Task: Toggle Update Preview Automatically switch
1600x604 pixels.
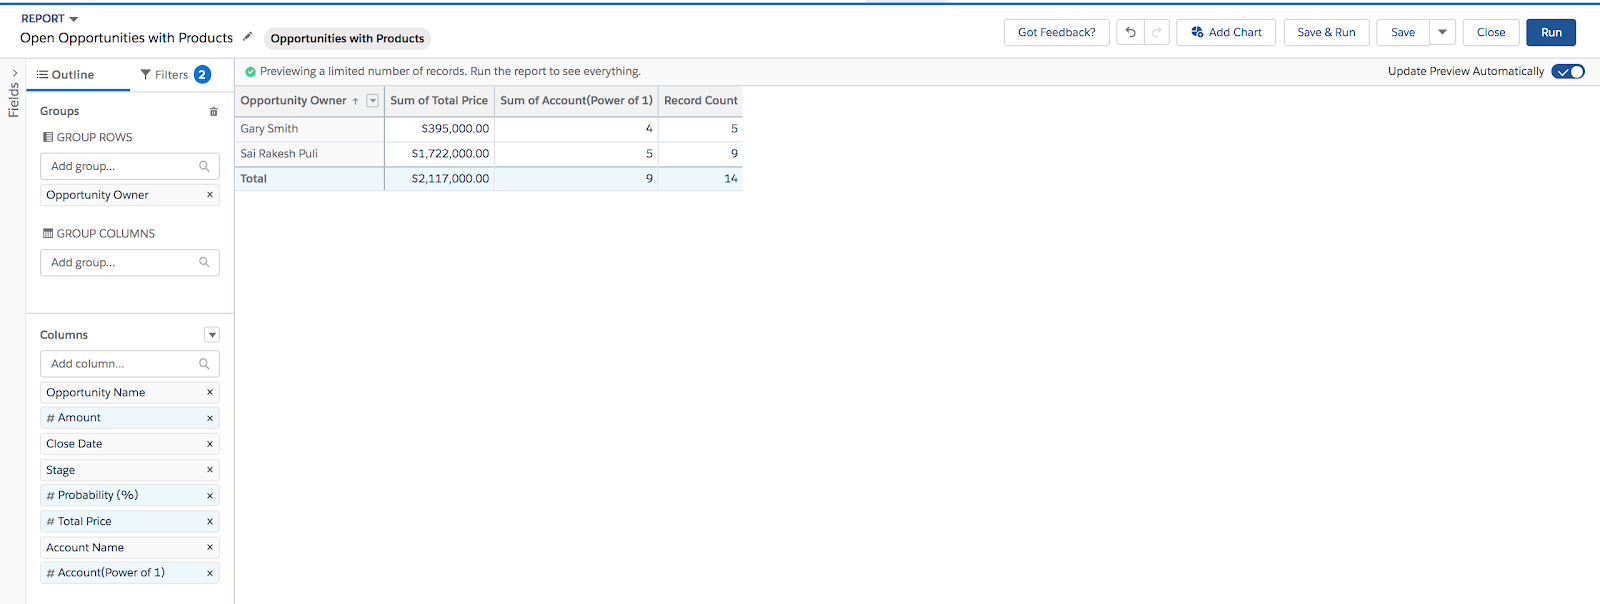Action: tap(1568, 71)
